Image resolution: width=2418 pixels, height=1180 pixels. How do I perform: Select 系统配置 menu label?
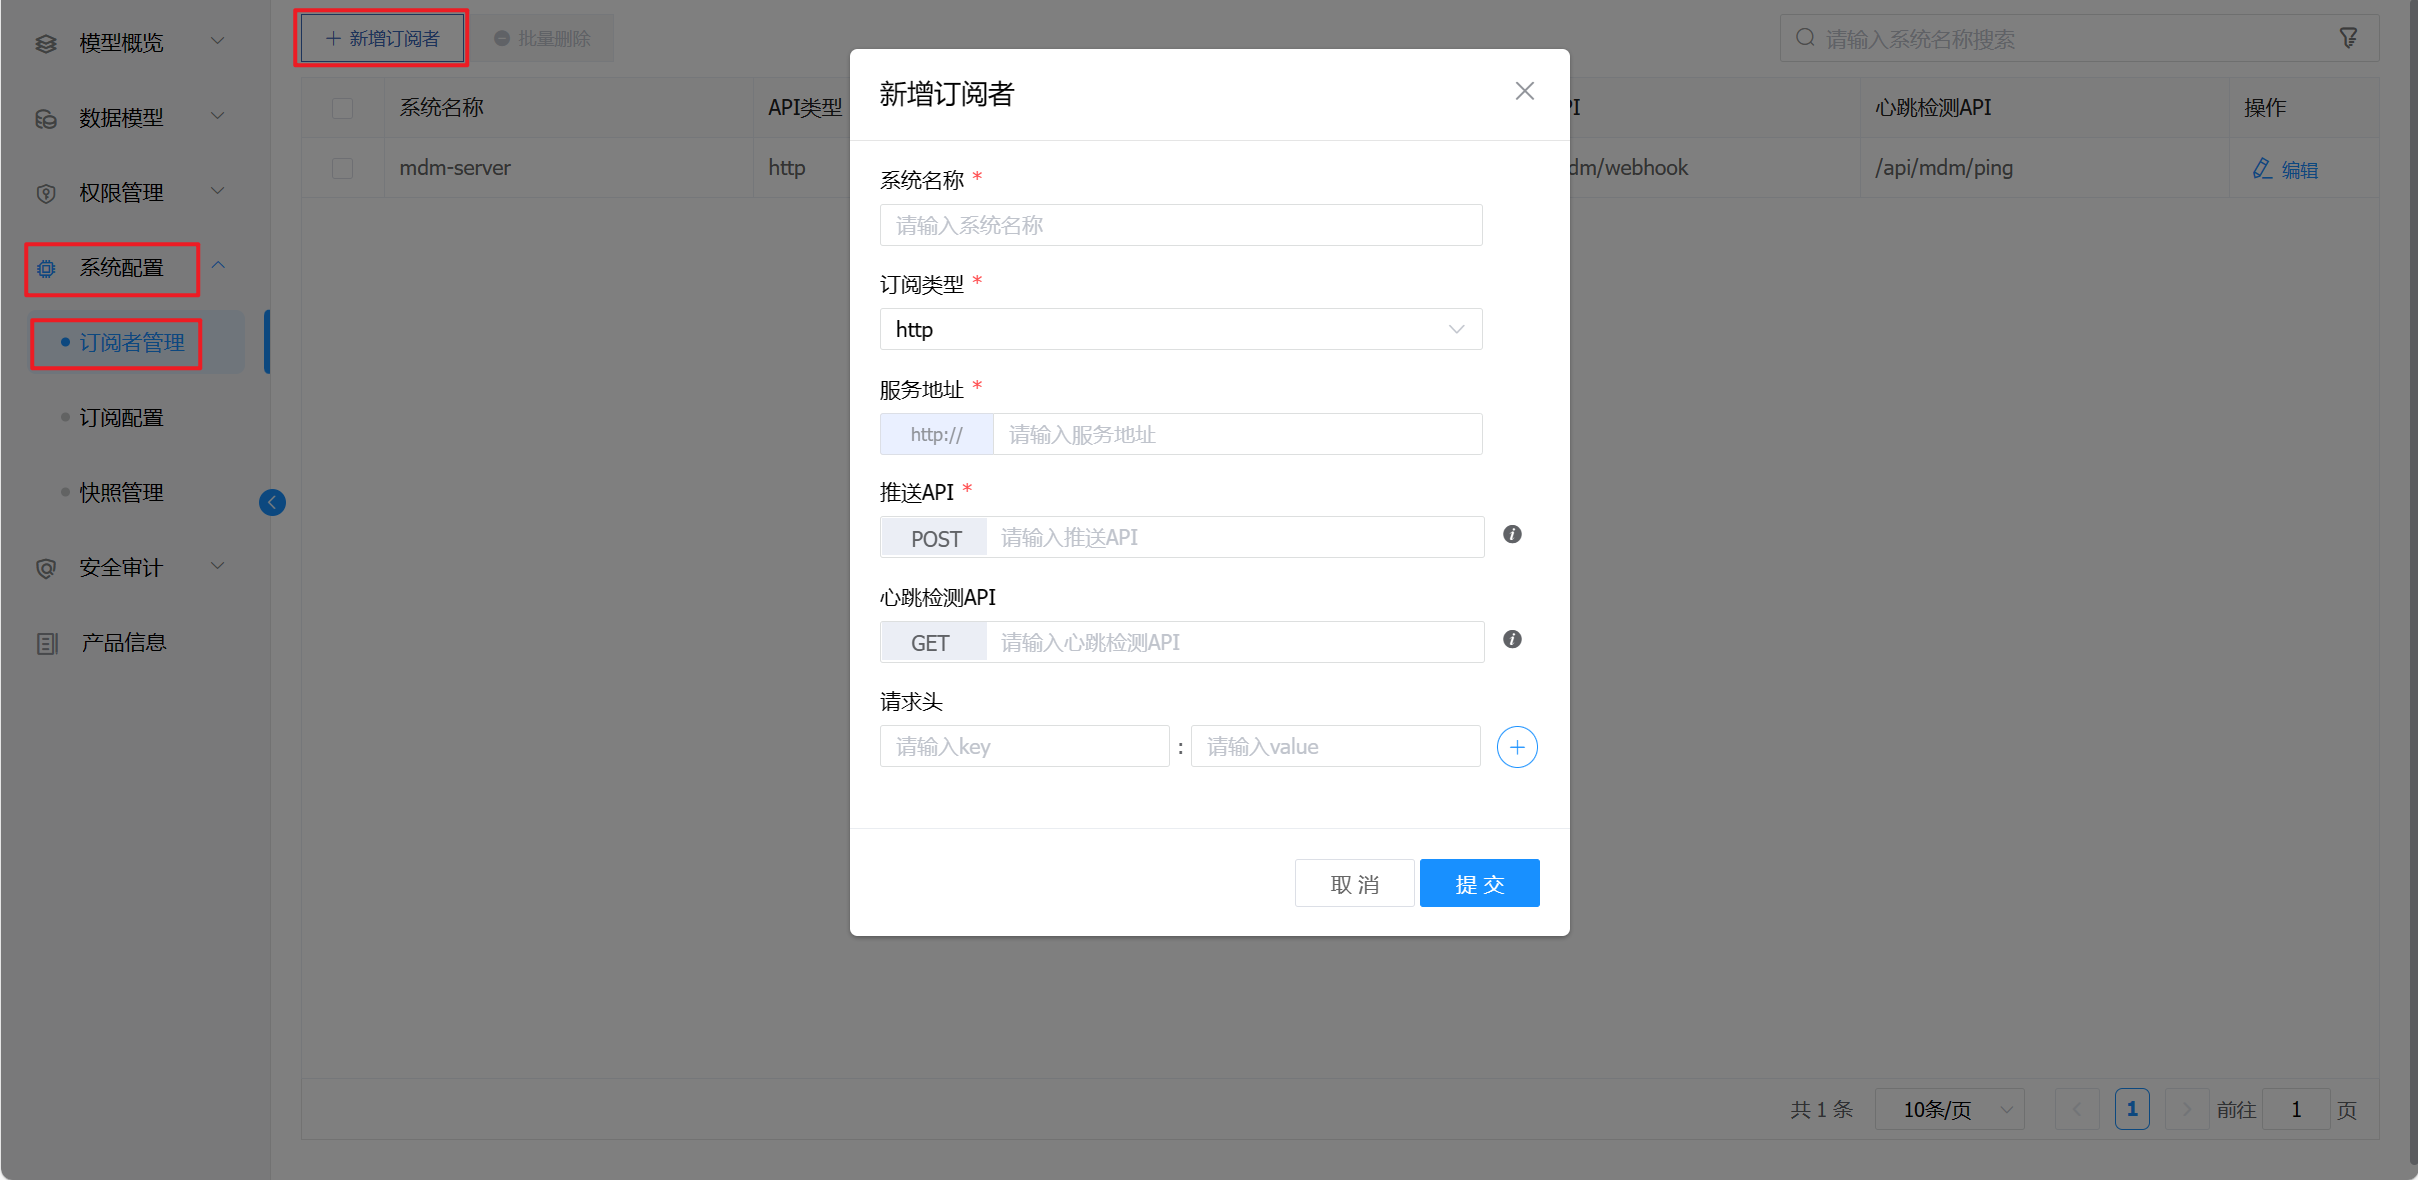[x=122, y=268]
